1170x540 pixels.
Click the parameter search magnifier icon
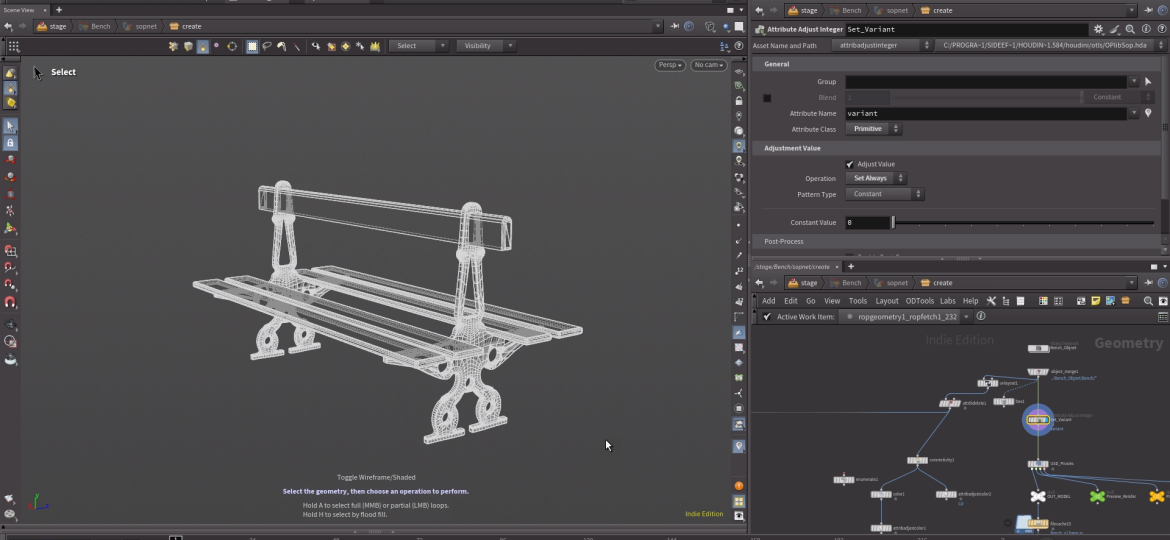click(x=1129, y=30)
